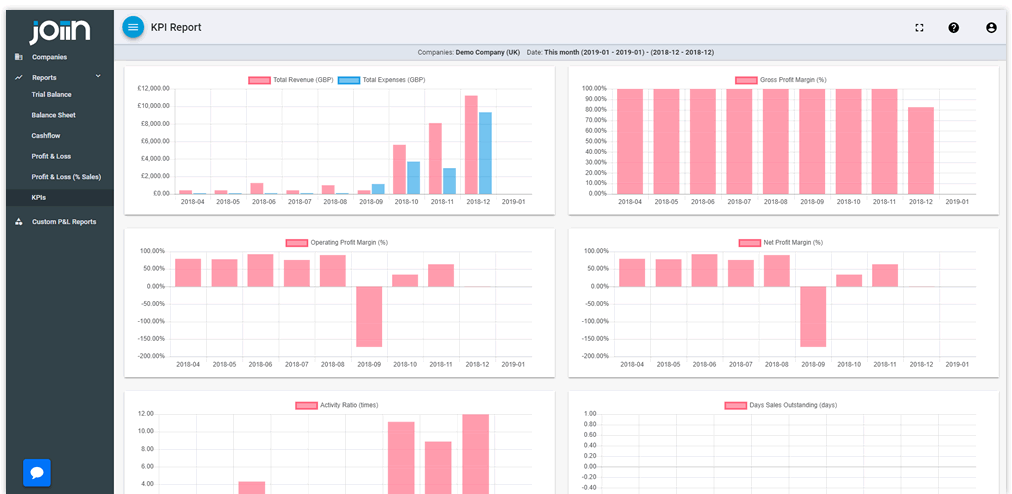Click 2018-09 negative bar in Net Profit chart
Viewport: 1012px width, 494px height.
[x=813, y=316]
